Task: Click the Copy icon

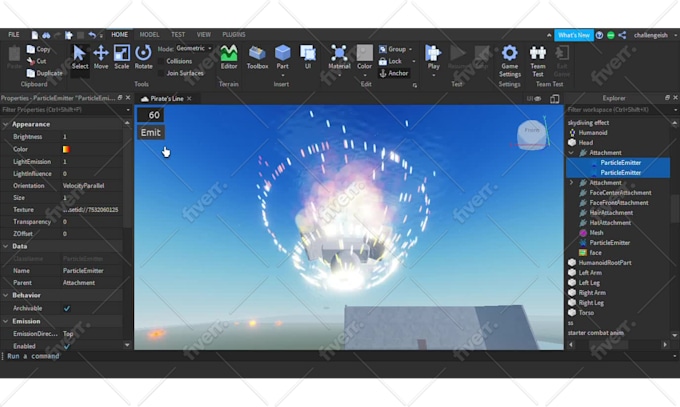Action: [31, 49]
